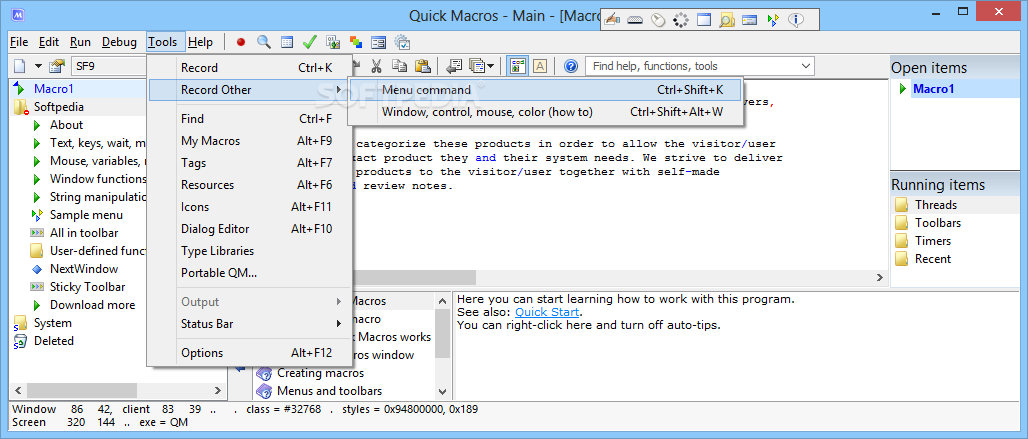Open the Debug menu
The image size is (1028, 439).
pyautogui.click(x=119, y=42)
